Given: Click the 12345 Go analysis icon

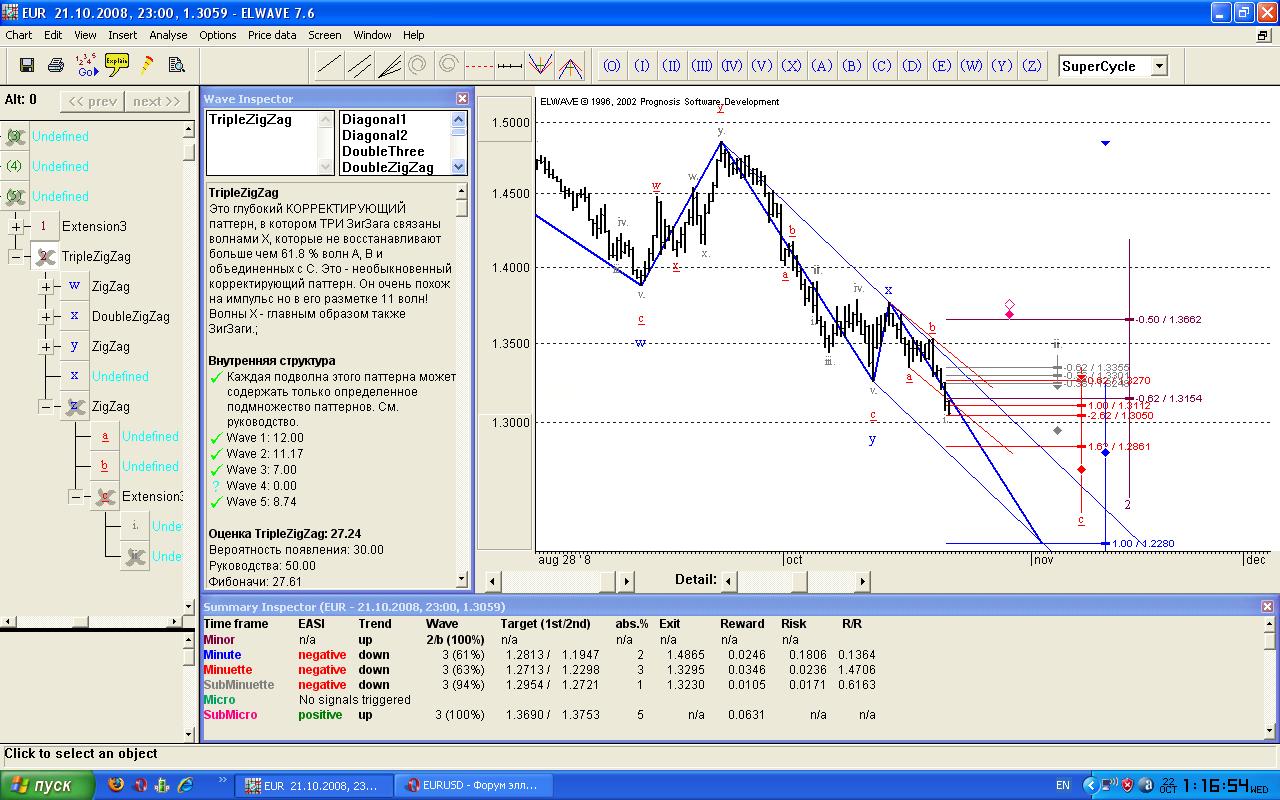Looking at the screenshot, I should point(87,65).
